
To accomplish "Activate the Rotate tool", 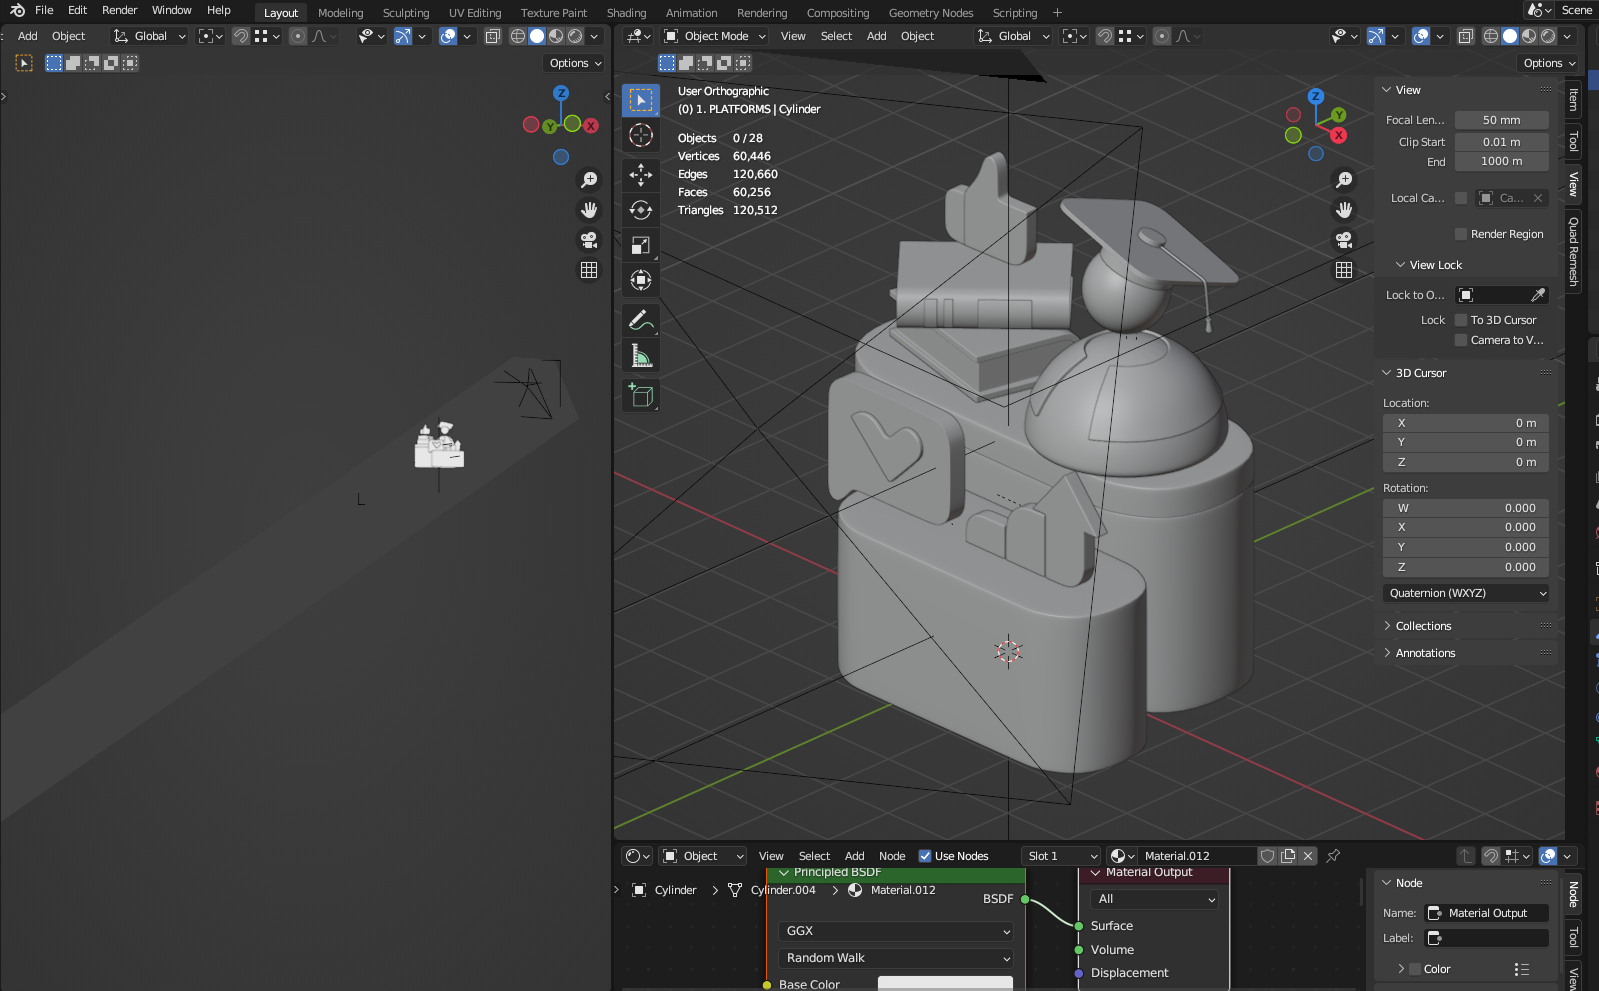I will pos(641,210).
